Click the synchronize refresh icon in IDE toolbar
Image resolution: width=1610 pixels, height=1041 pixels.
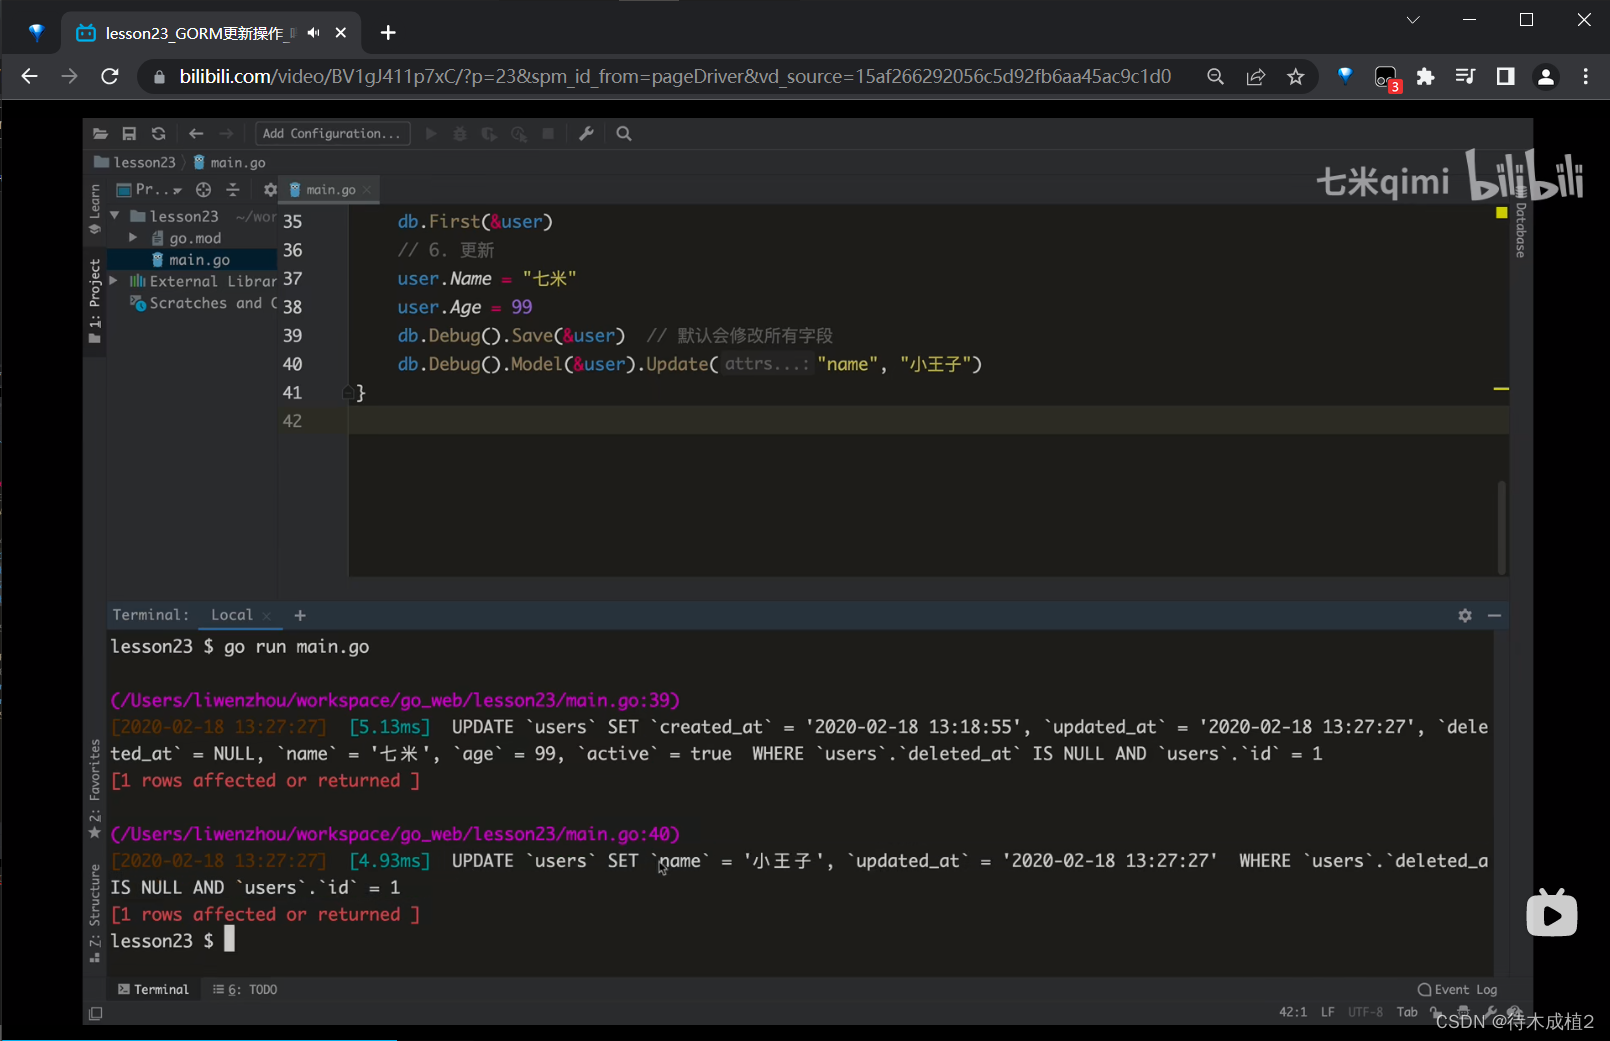[x=158, y=134]
